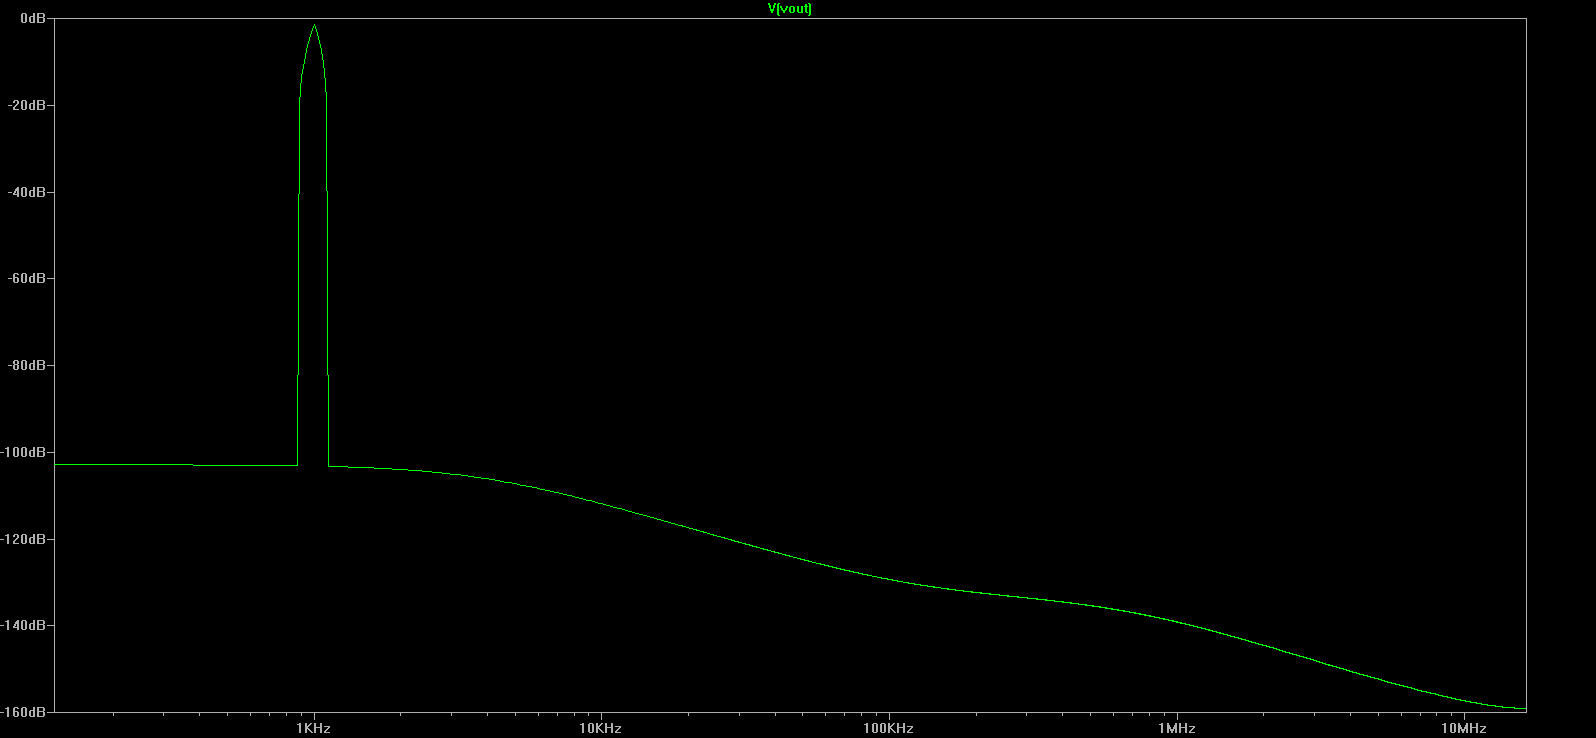Image resolution: width=1596 pixels, height=738 pixels.
Task: Click the -100dB vertical axis label
Action: tap(24, 452)
